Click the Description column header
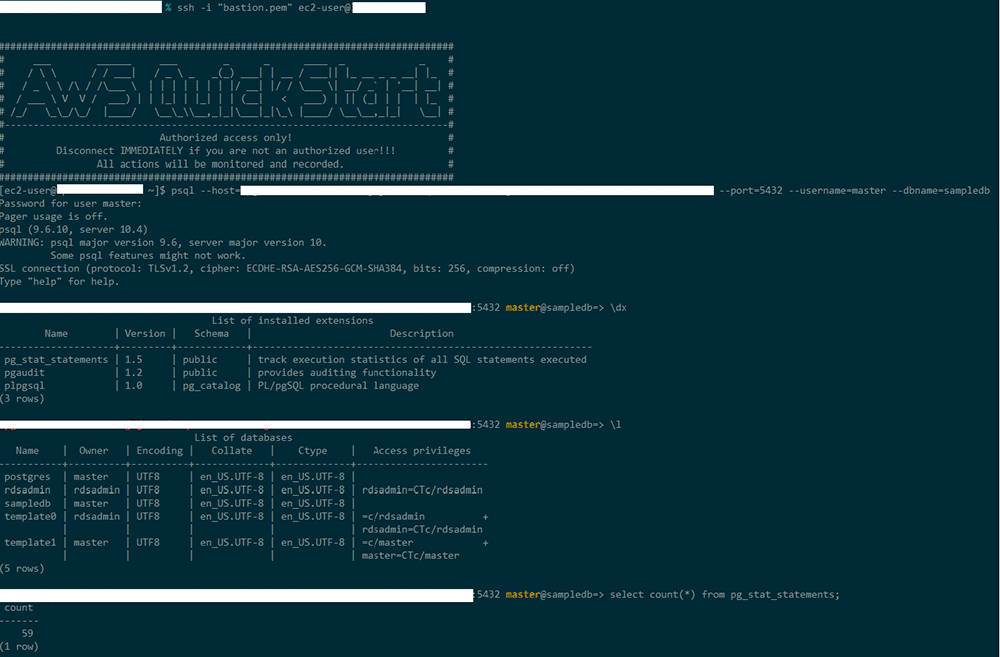The image size is (1000, 657). pos(422,334)
